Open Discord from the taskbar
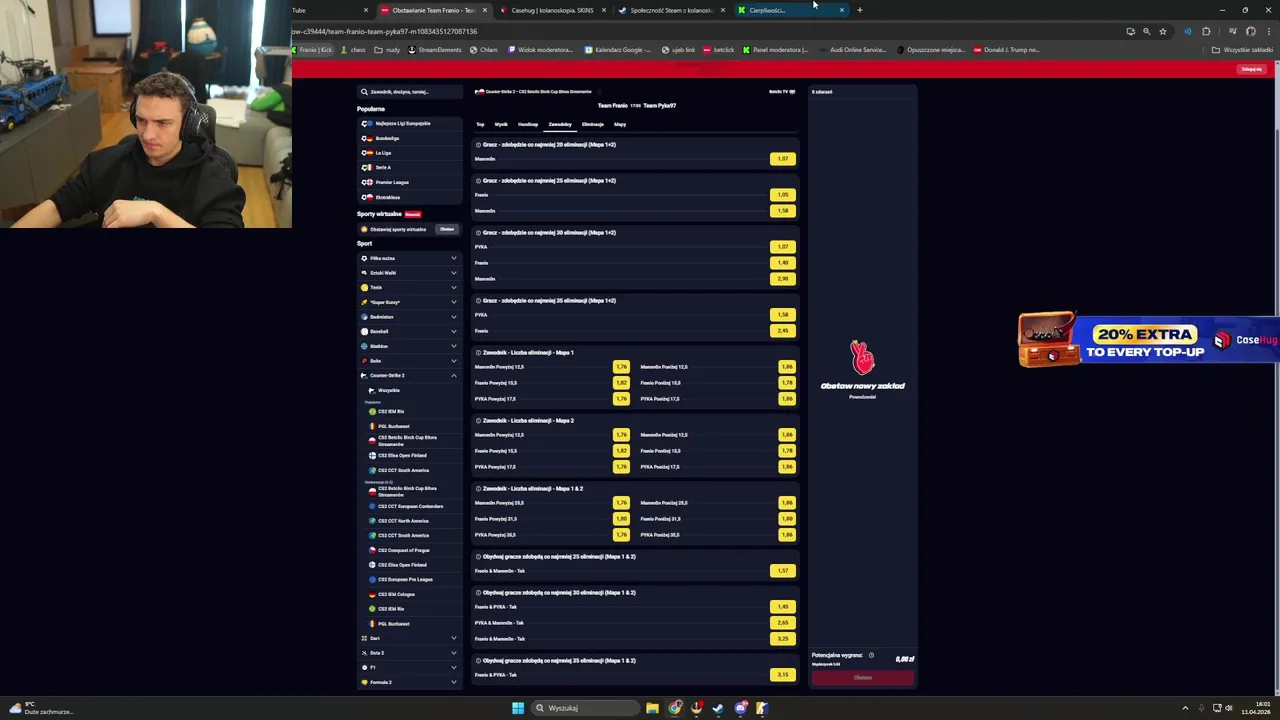The height and width of the screenshot is (720, 1280). (x=740, y=708)
